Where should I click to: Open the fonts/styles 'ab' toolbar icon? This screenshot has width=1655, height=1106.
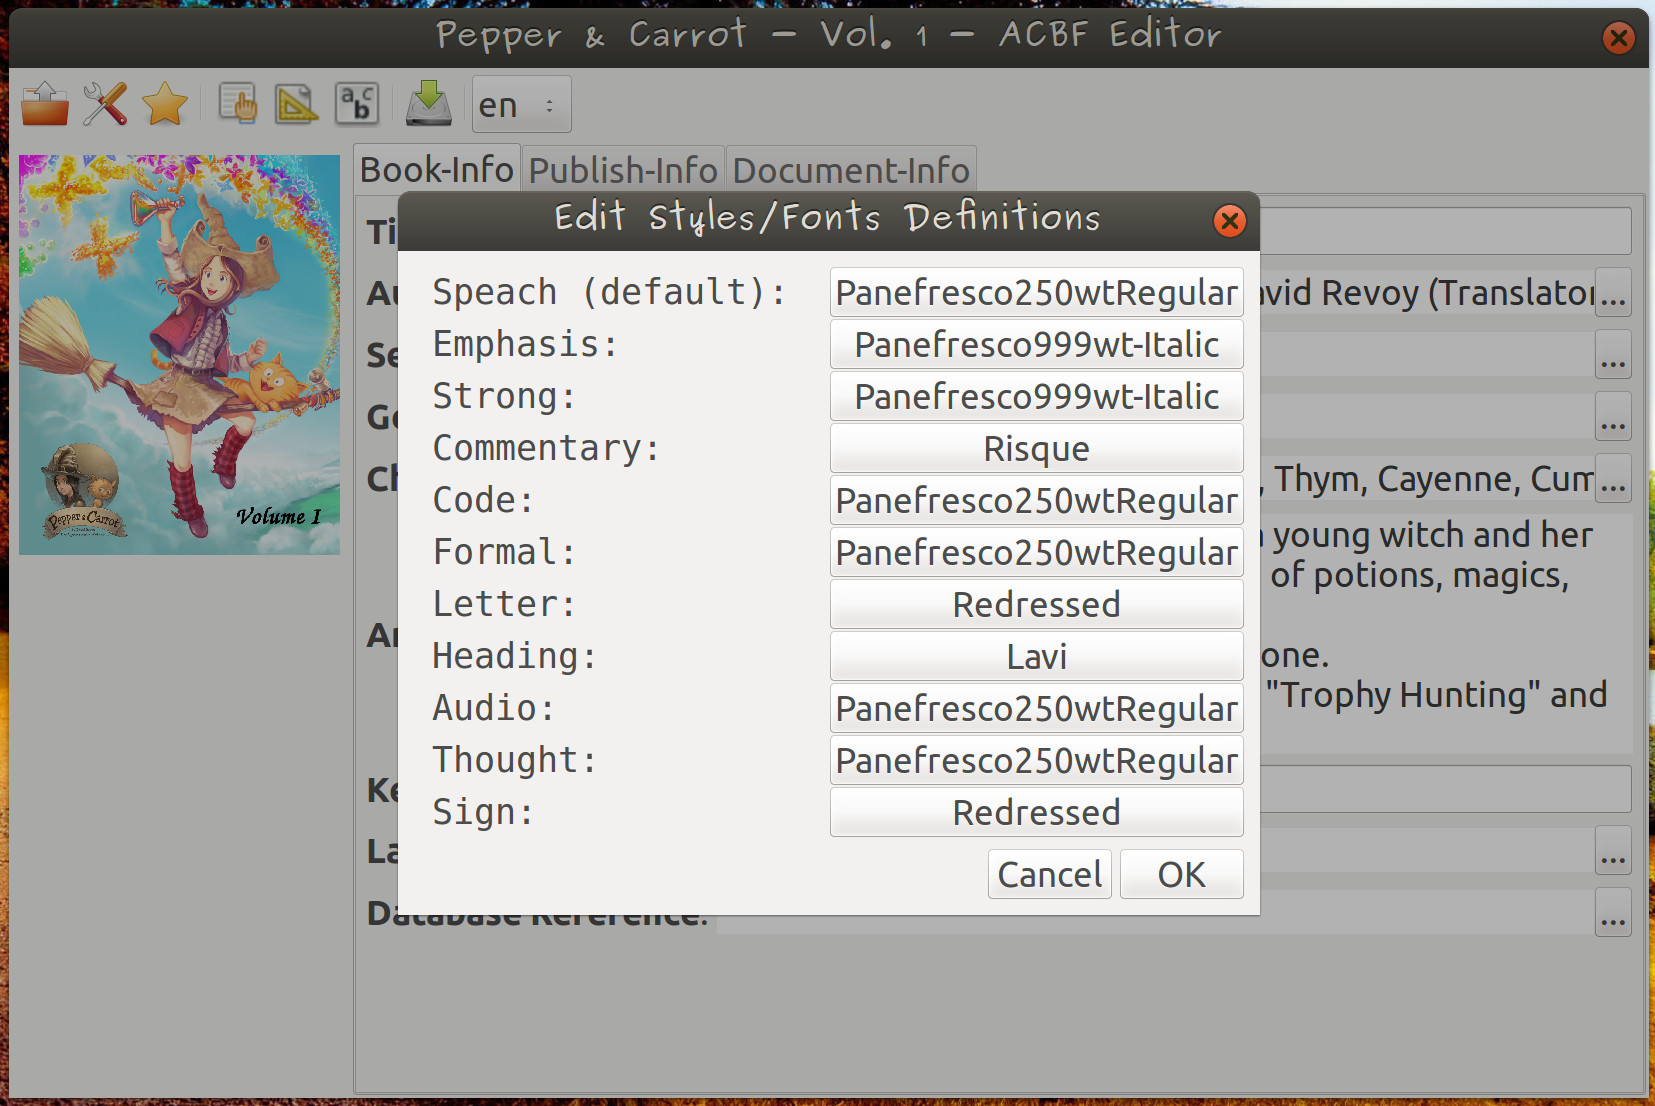(357, 104)
